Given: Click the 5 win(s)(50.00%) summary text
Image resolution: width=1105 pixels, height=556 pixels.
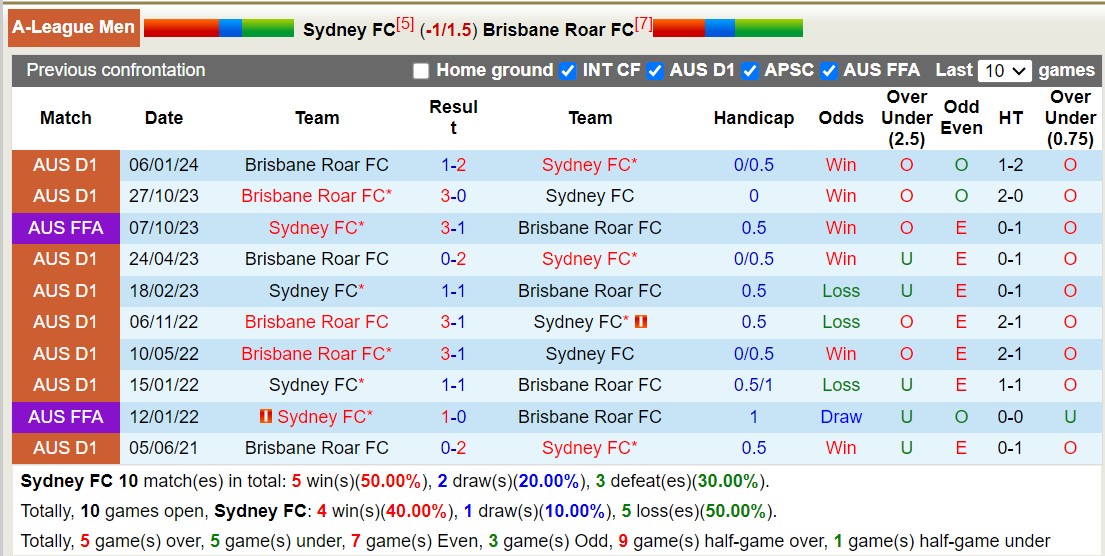Looking at the screenshot, I should click(x=359, y=482).
